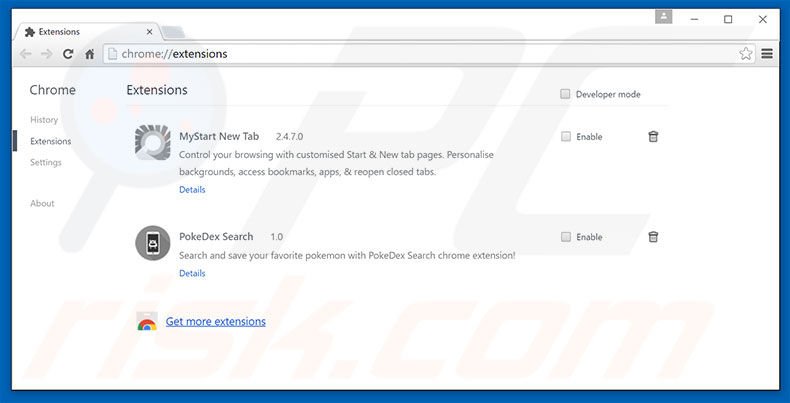View Details of PokeDex Search
This screenshot has height=403, width=790.
tap(192, 273)
